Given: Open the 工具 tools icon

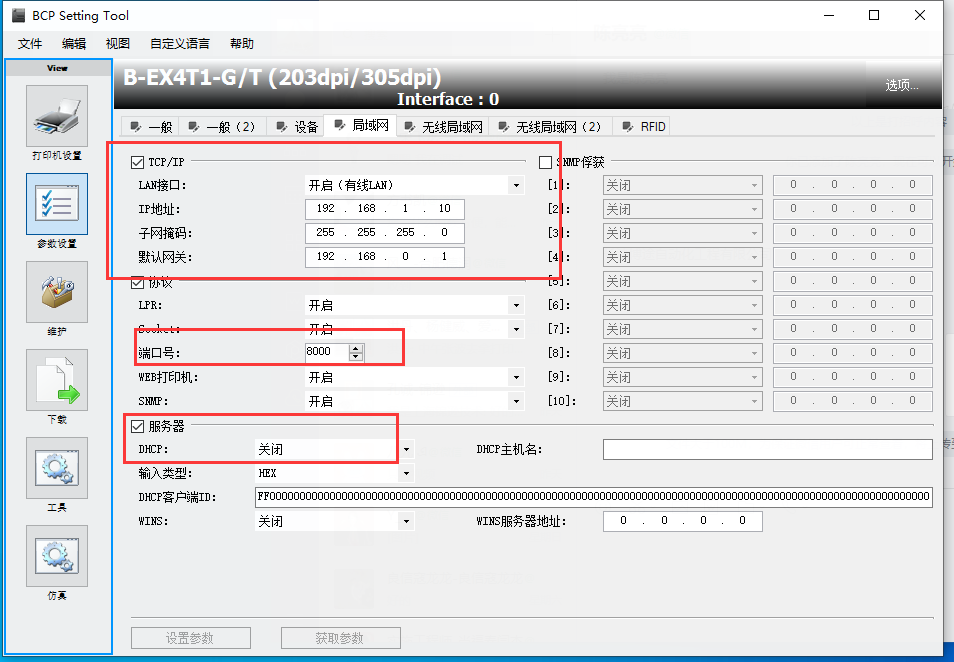Looking at the screenshot, I should (57, 468).
